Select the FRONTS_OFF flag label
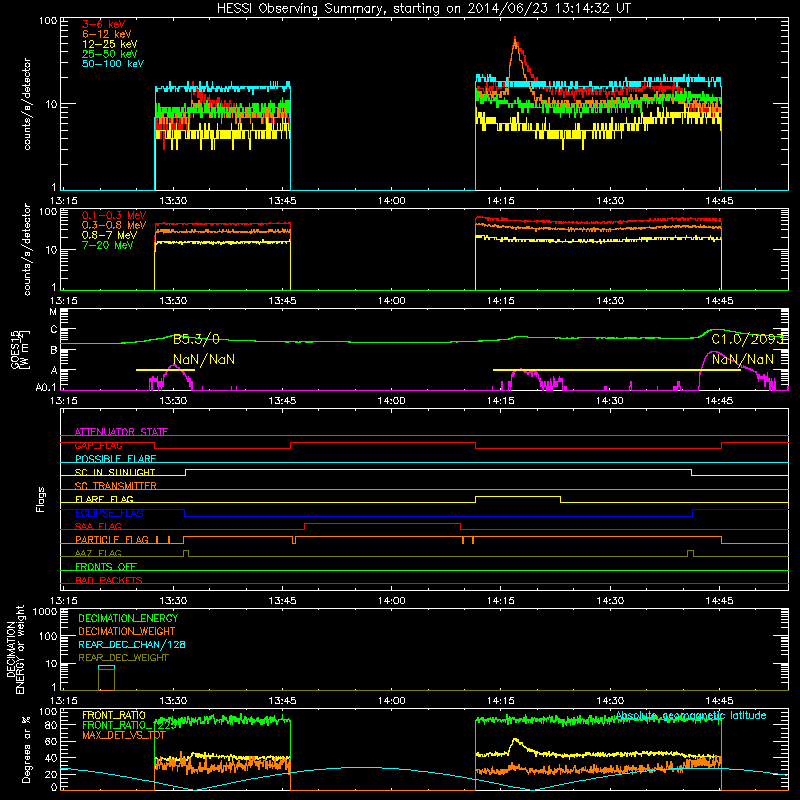The height and width of the screenshot is (800, 800). (106, 567)
